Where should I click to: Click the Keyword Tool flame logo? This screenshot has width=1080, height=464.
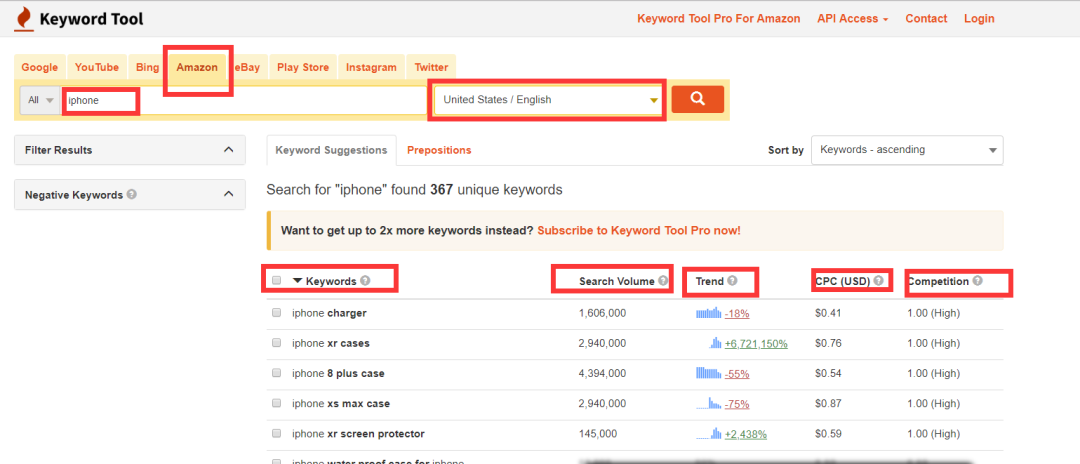tap(25, 19)
